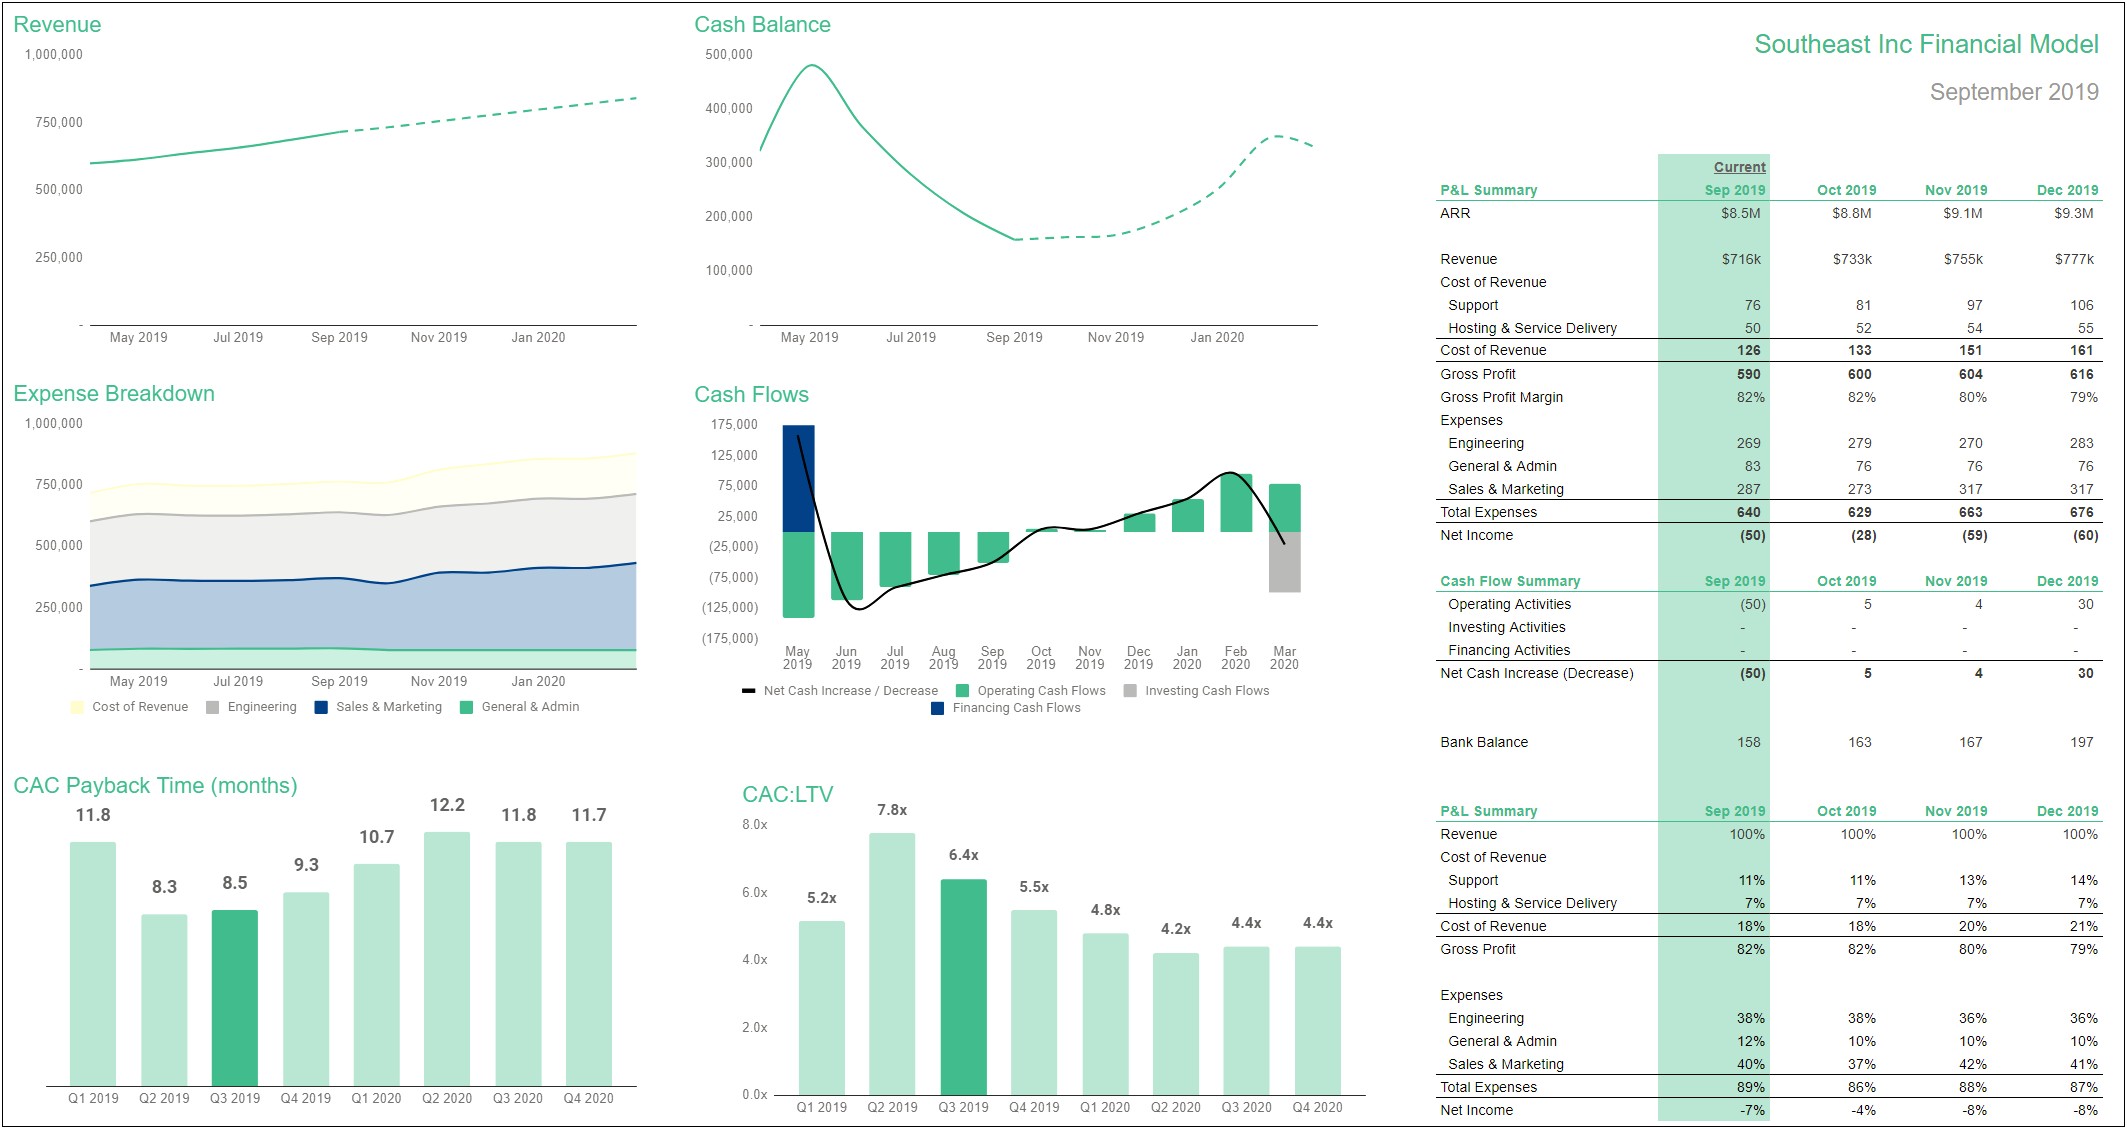Click the ARR value $8.5M for Sep 2019
The width and height of the screenshot is (2127, 1129).
click(x=1741, y=213)
